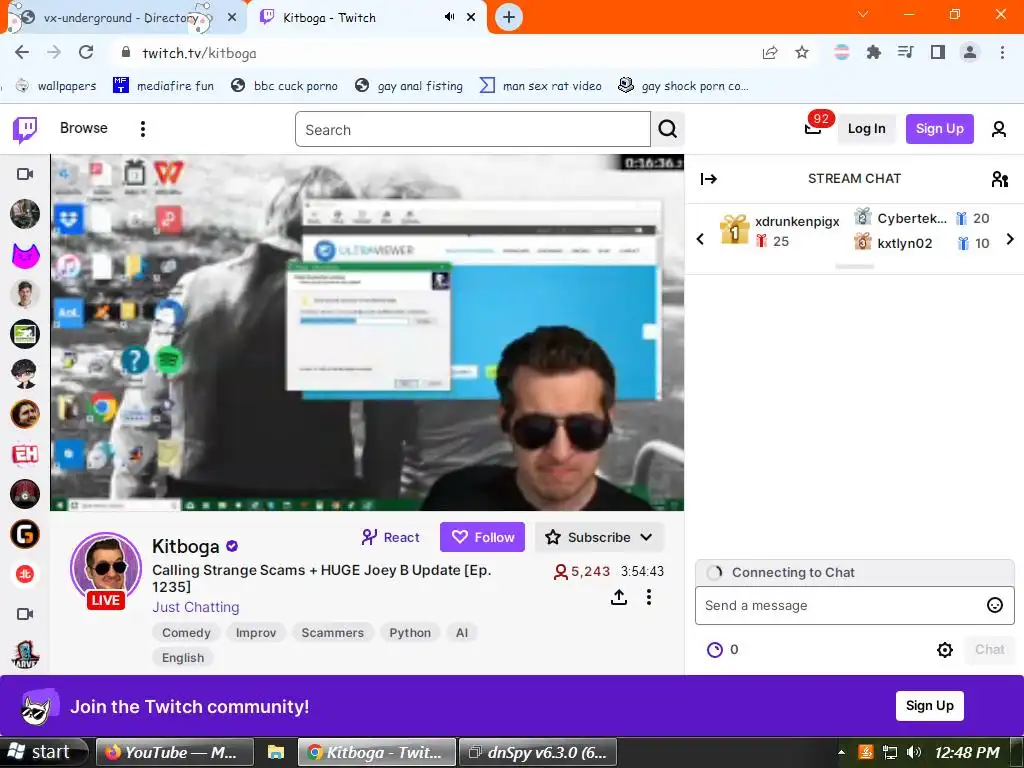Screen dimensions: 1024x768
Task: Show next gift leaderboard entries
Action: [x=1010, y=239]
